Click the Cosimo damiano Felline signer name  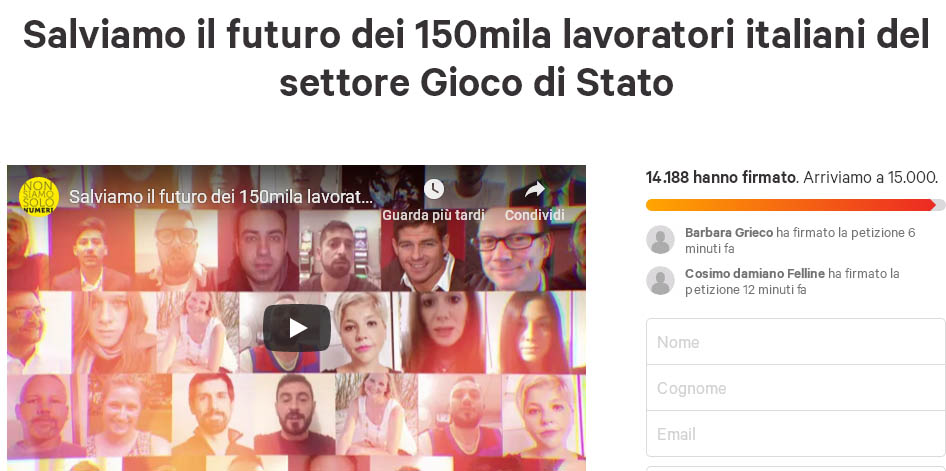pyautogui.click(x=755, y=274)
